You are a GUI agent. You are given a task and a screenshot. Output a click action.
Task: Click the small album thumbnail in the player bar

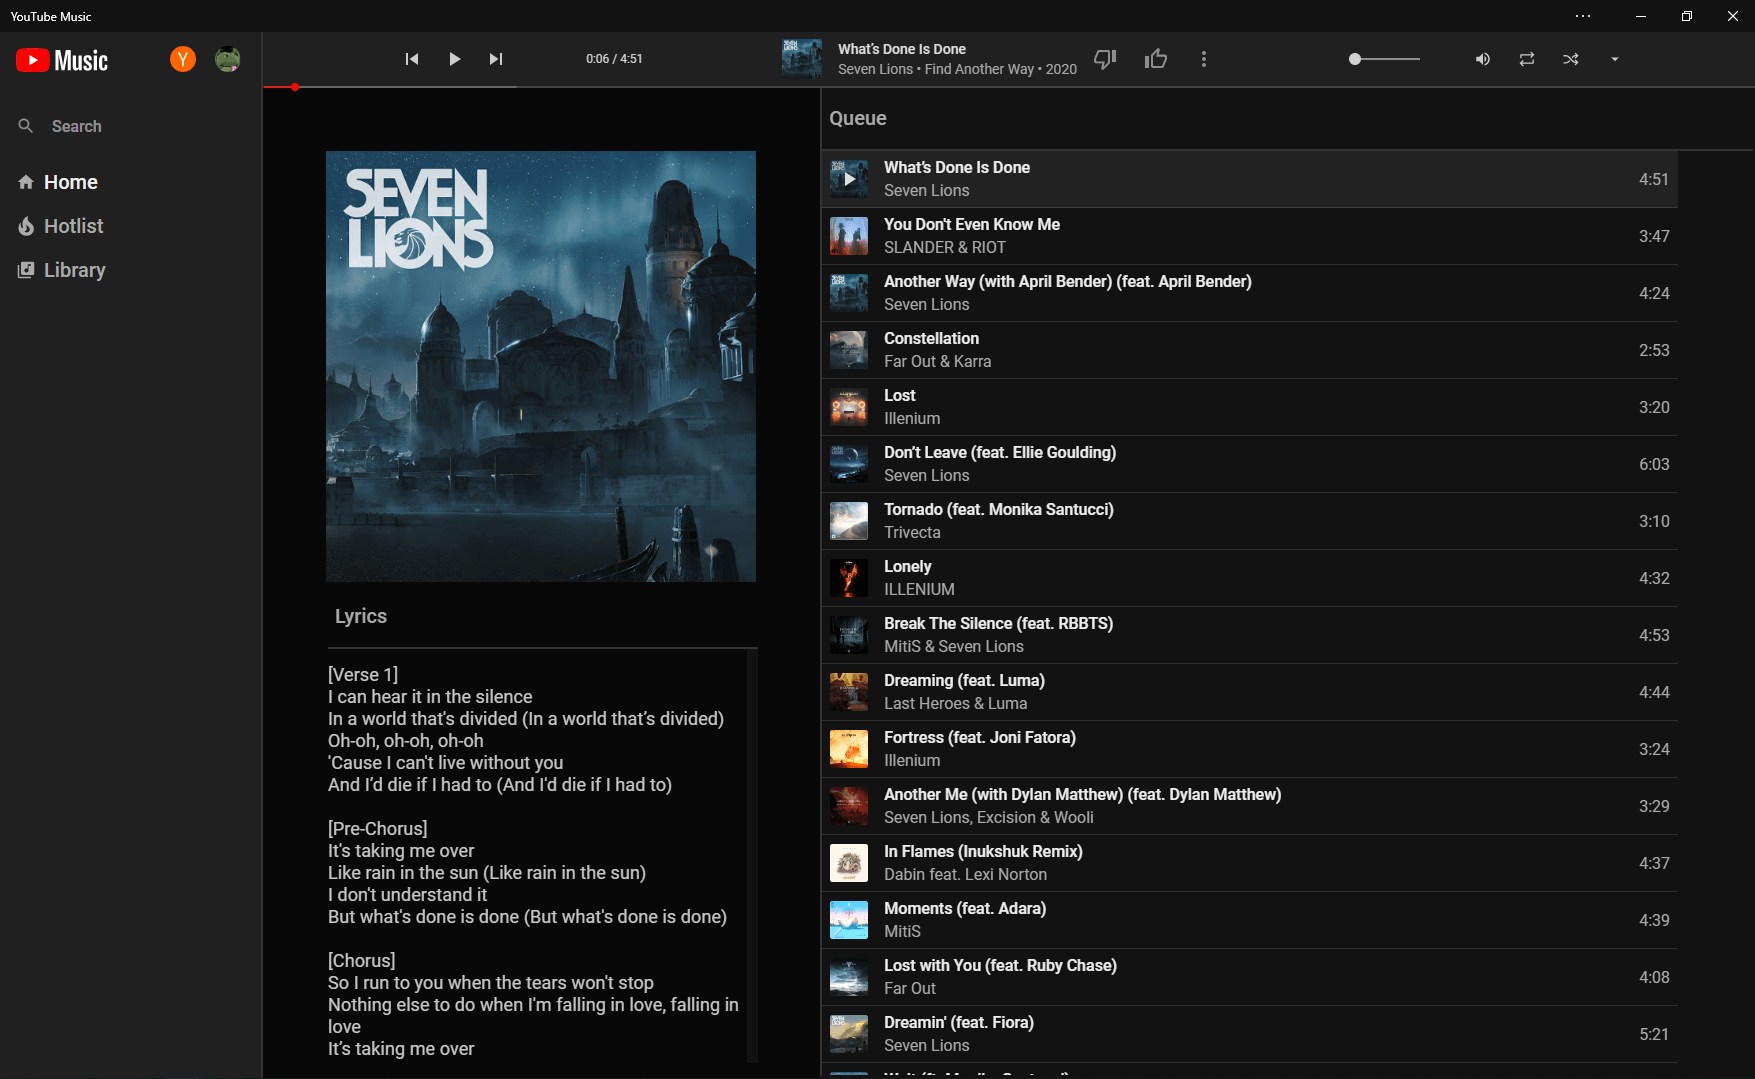802,59
